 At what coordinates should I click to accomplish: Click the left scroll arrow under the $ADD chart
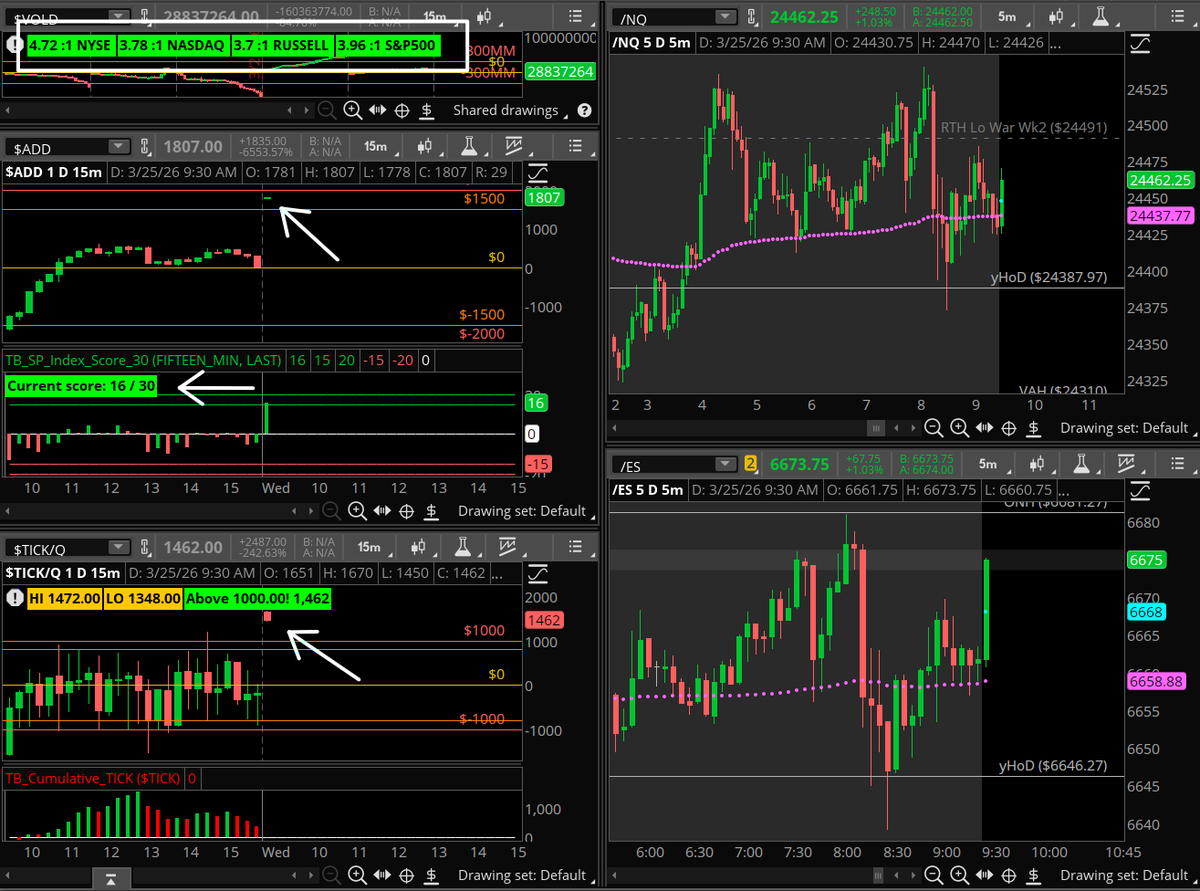[x=8, y=511]
